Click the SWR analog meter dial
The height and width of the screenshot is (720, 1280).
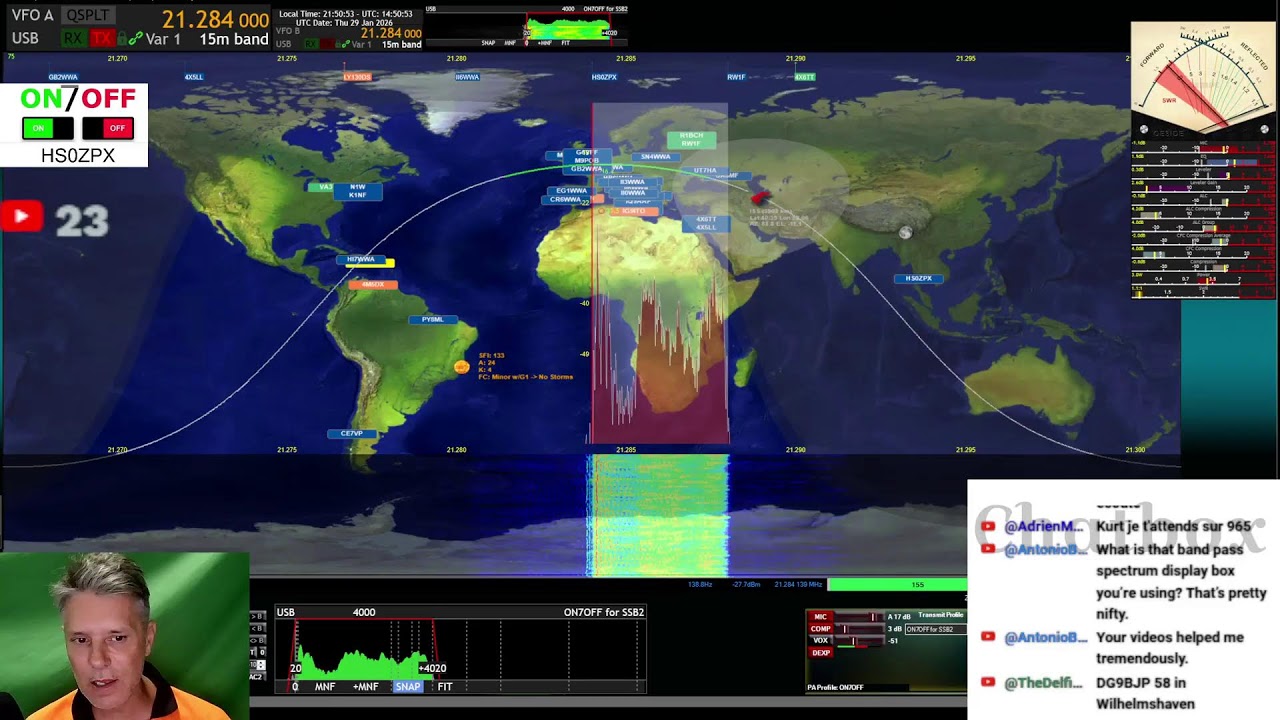tap(1203, 77)
